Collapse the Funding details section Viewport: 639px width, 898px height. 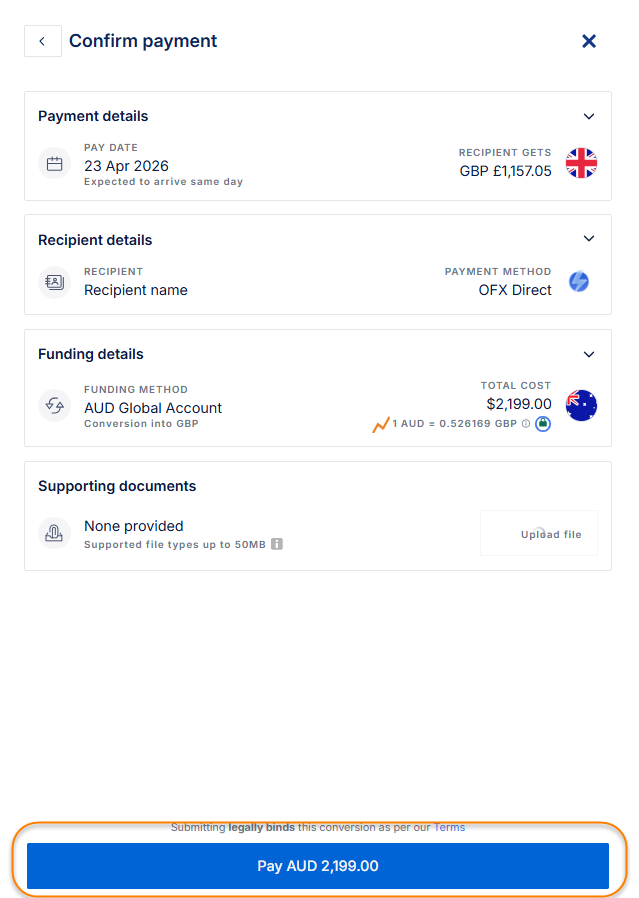click(x=589, y=354)
